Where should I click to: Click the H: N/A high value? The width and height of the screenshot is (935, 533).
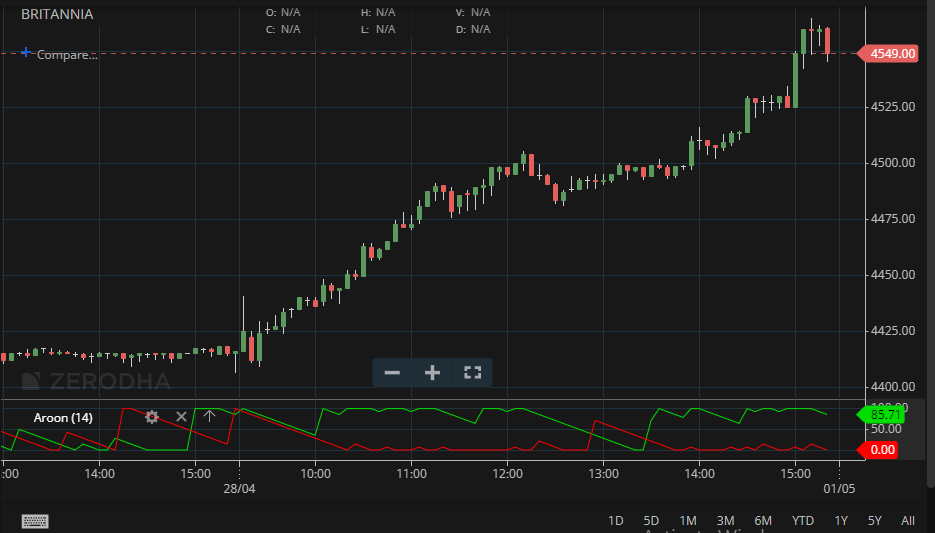click(378, 13)
